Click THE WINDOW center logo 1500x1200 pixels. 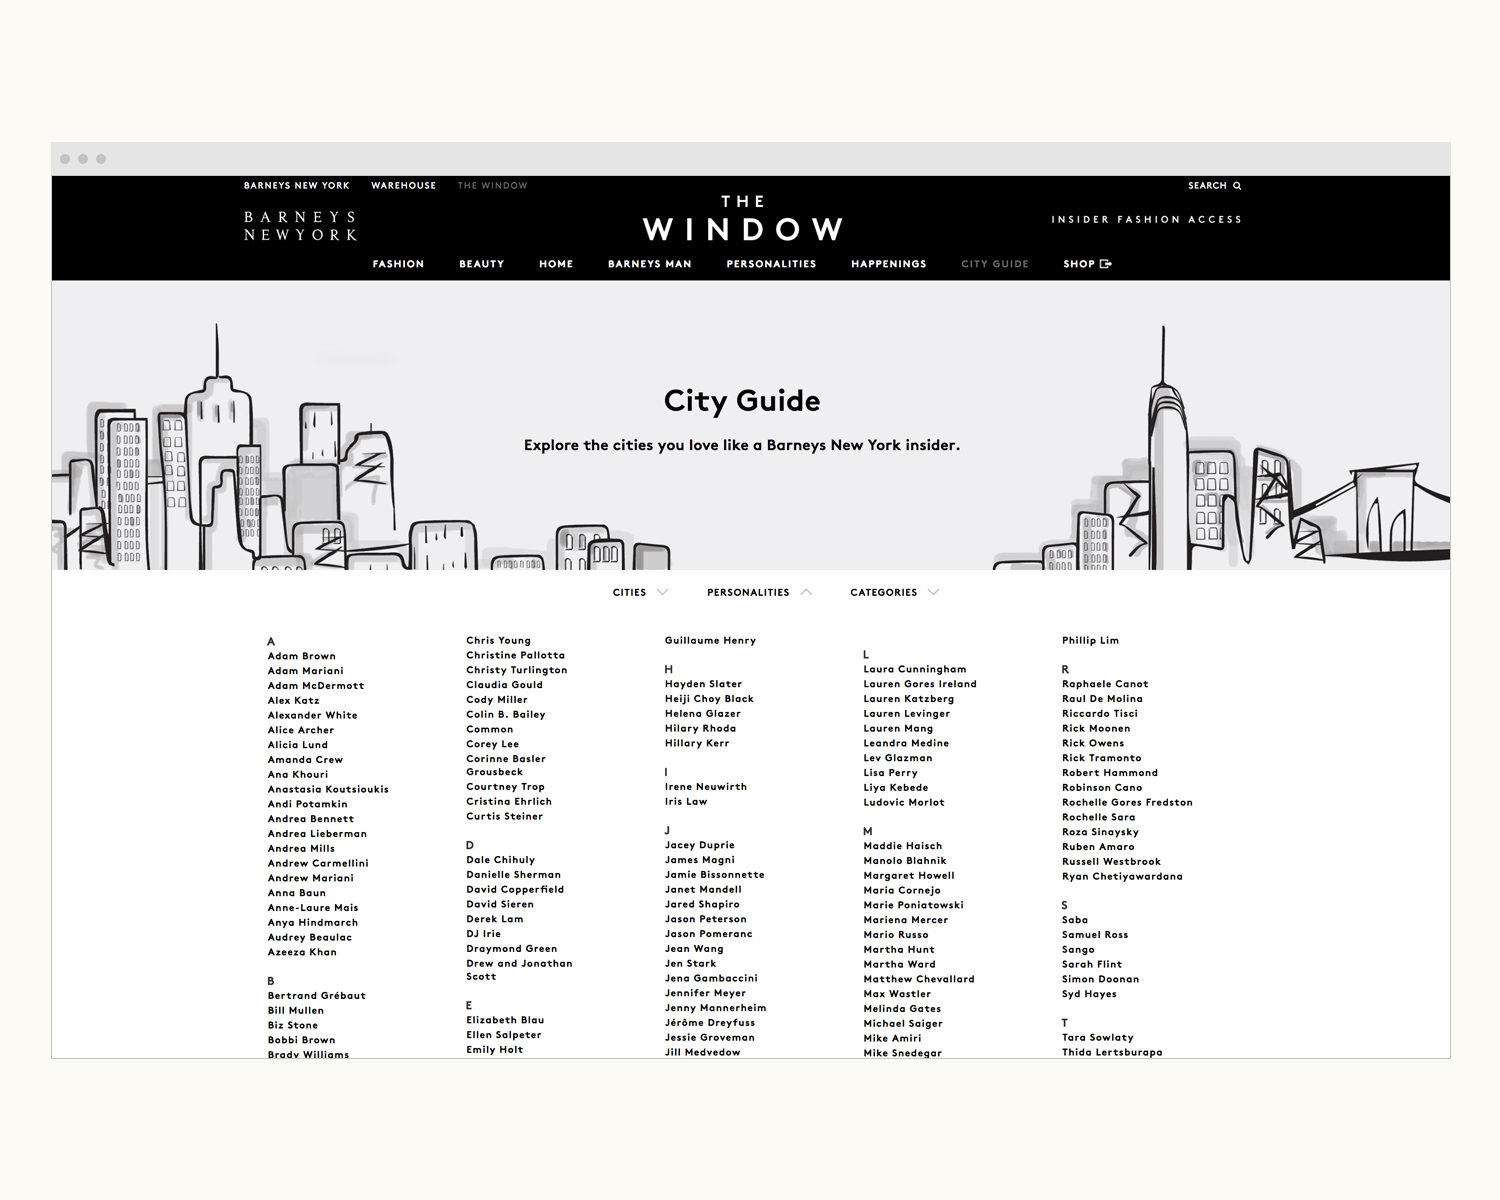pyautogui.click(x=743, y=219)
